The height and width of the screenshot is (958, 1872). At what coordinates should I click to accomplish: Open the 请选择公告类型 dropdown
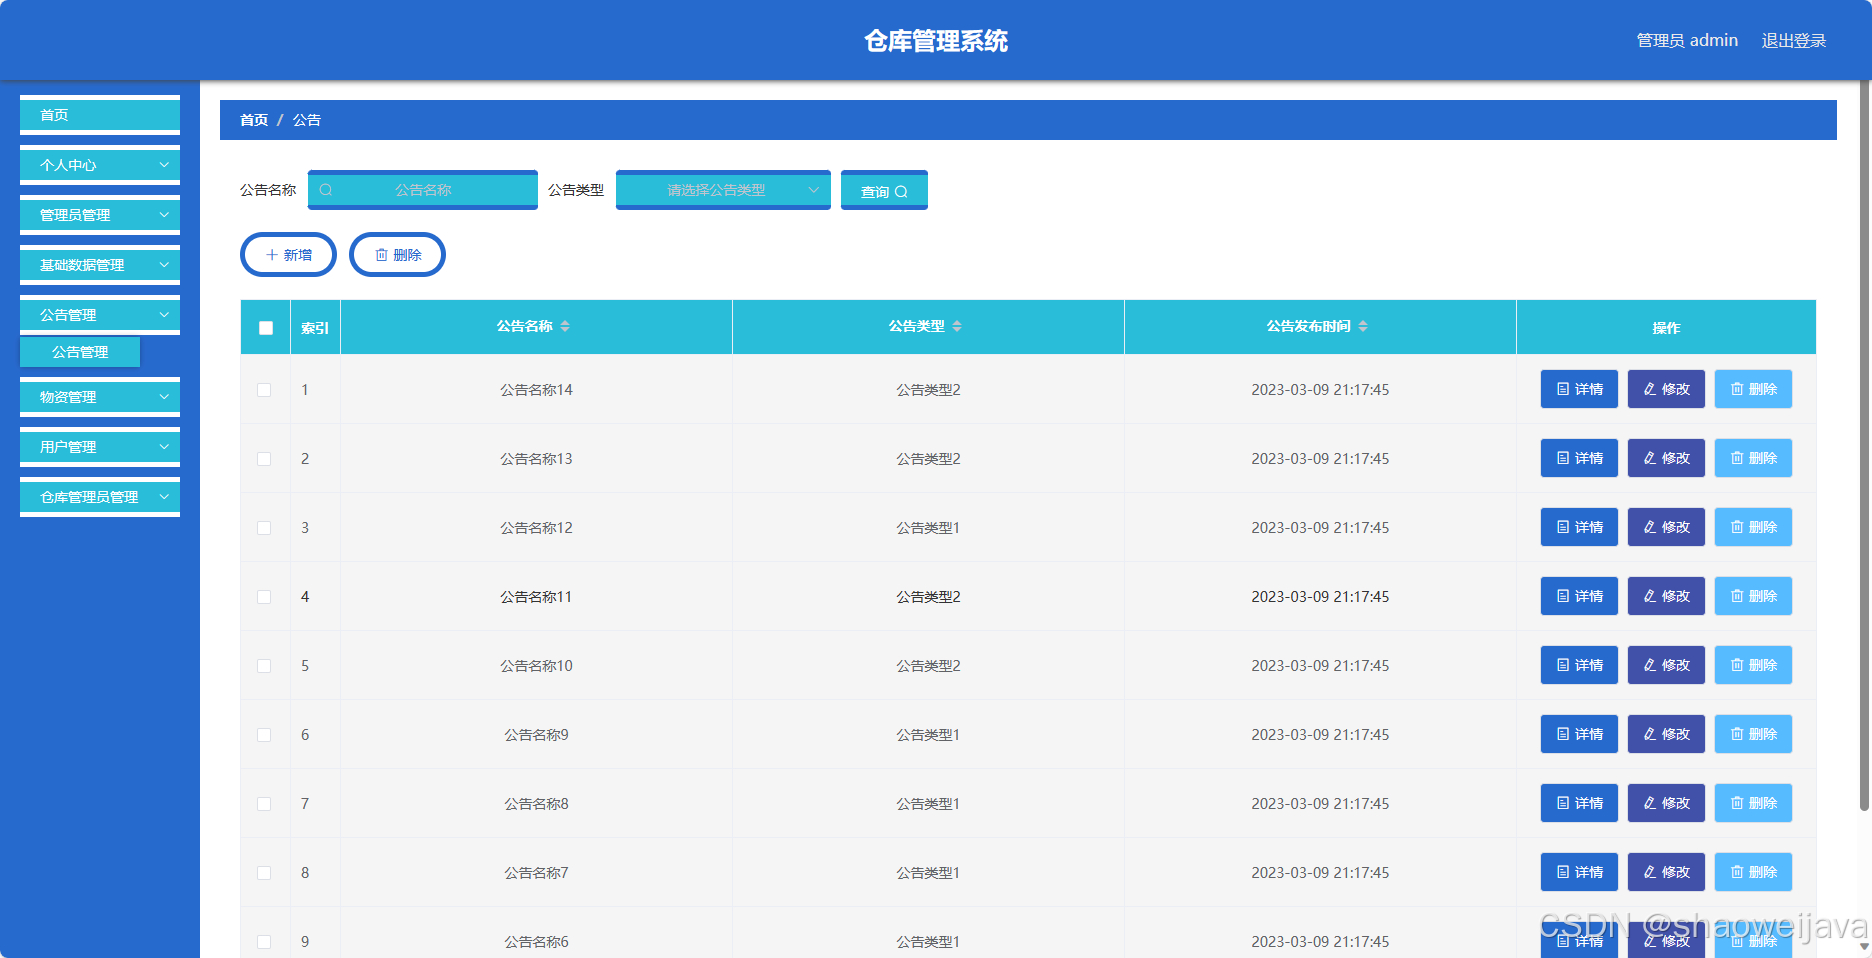(x=722, y=189)
